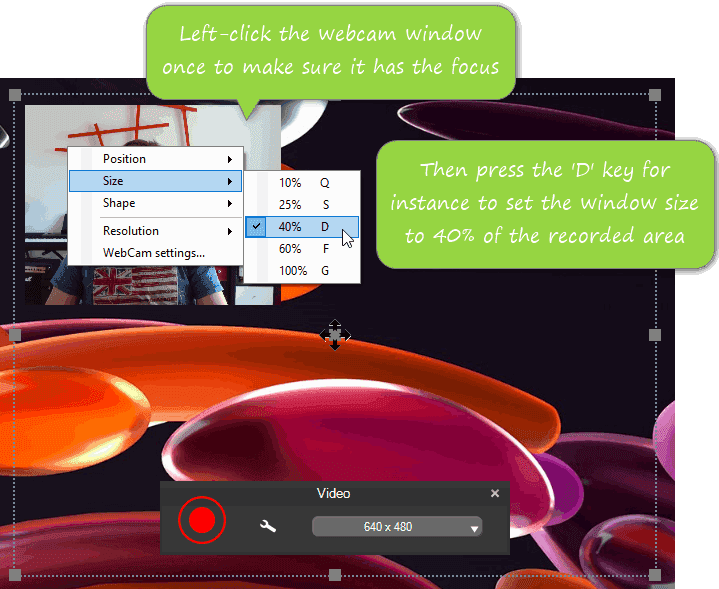The height and width of the screenshot is (589, 719).
Task: Close the Video toolbar panel
Action: (x=495, y=493)
